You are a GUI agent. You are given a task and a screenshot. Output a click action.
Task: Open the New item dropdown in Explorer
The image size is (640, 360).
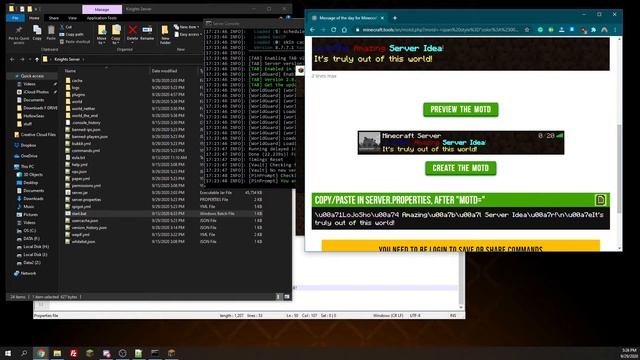[187, 27]
